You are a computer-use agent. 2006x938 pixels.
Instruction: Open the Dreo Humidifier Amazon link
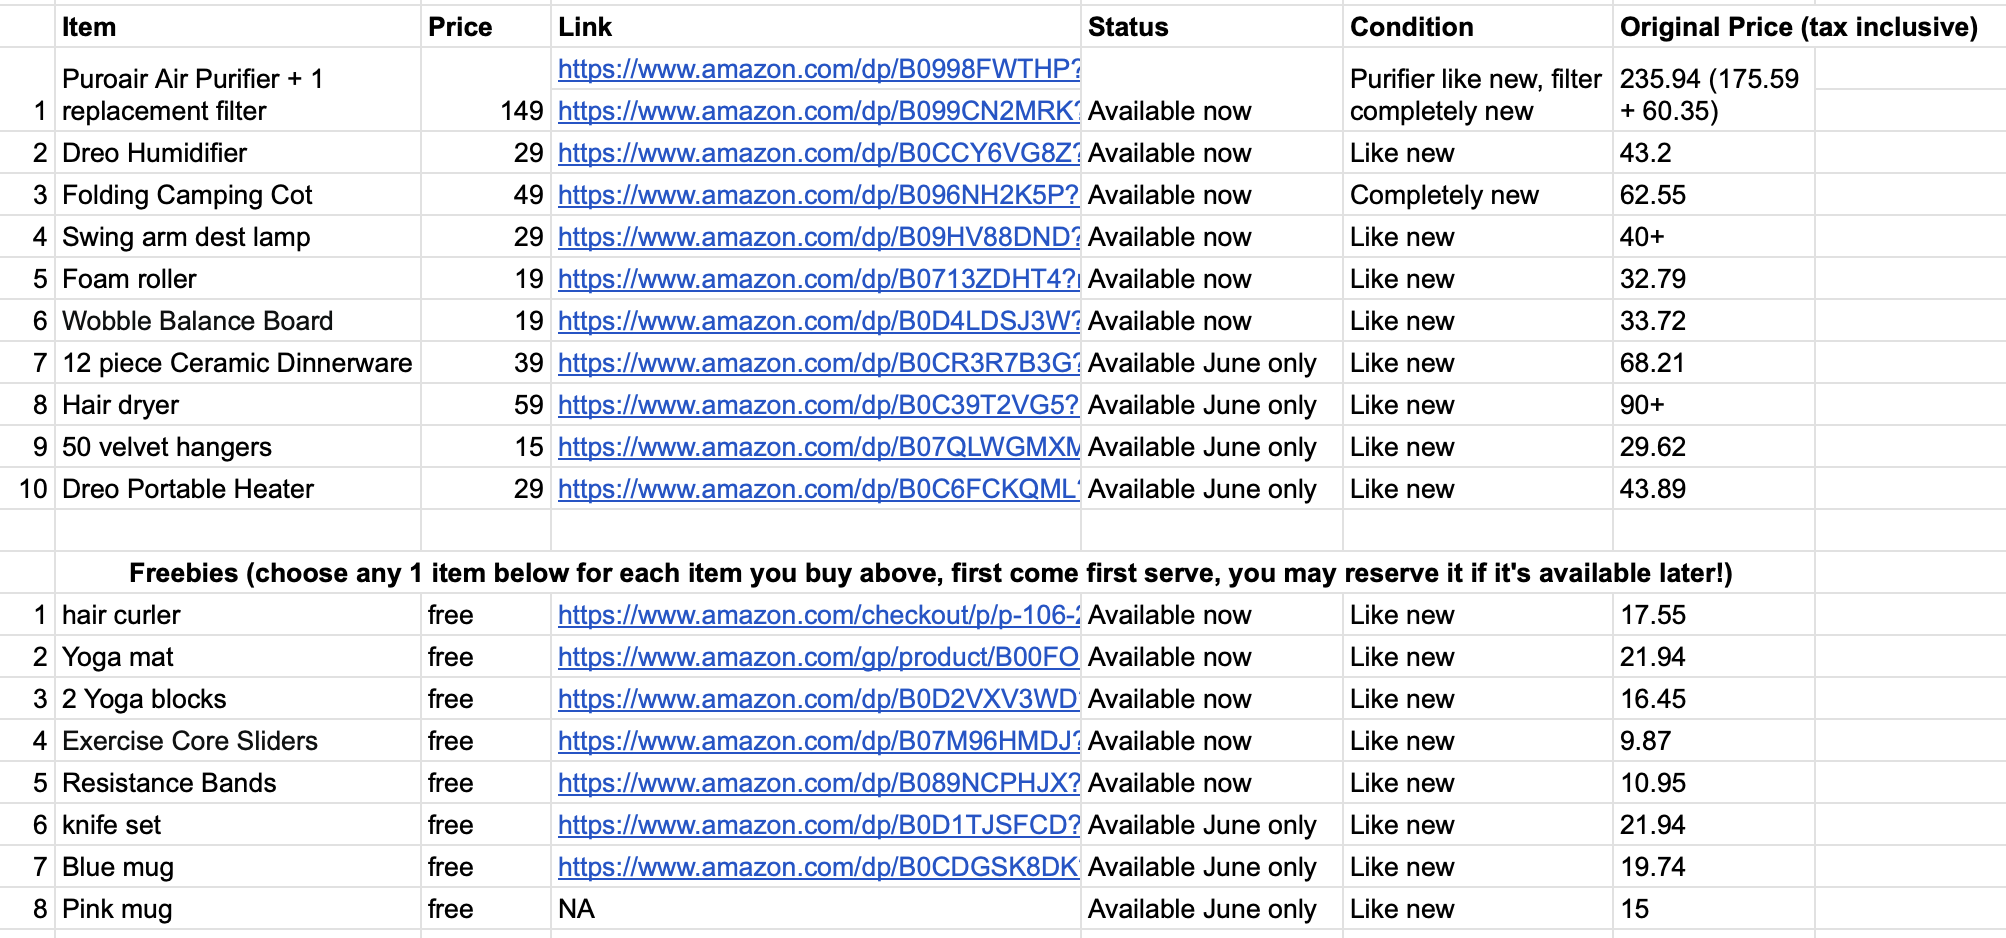(x=818, y=153)
